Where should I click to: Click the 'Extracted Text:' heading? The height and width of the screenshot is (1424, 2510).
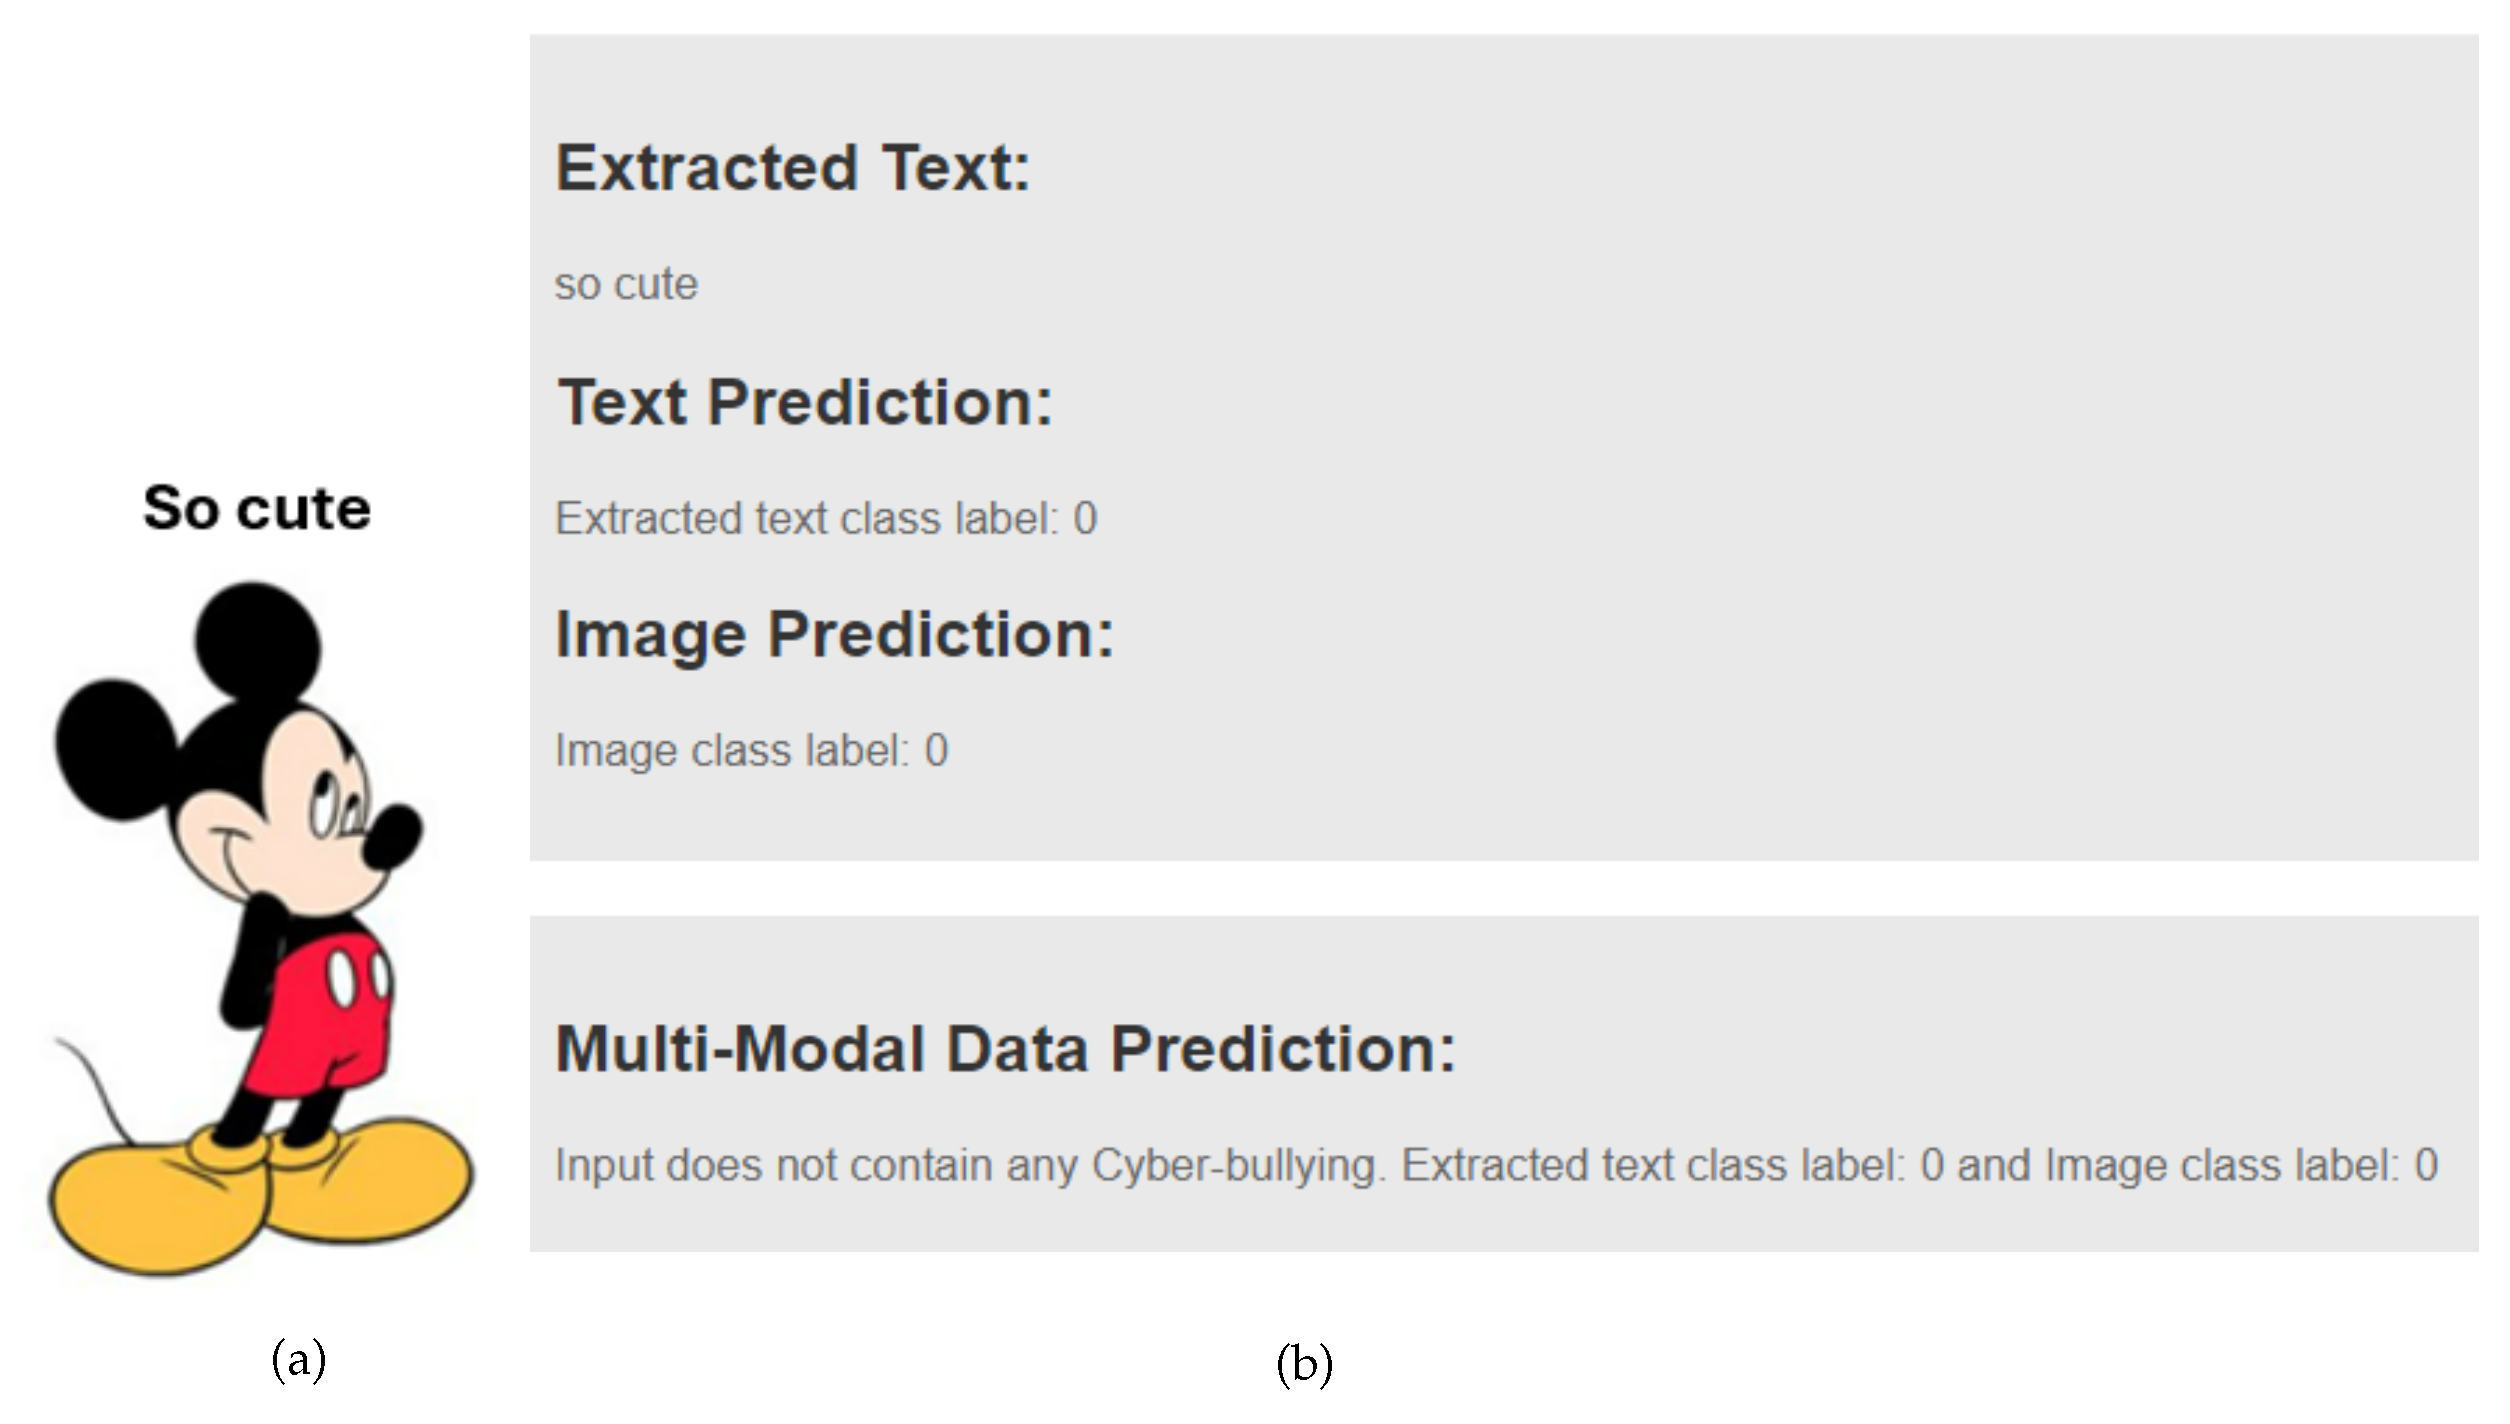792,167
